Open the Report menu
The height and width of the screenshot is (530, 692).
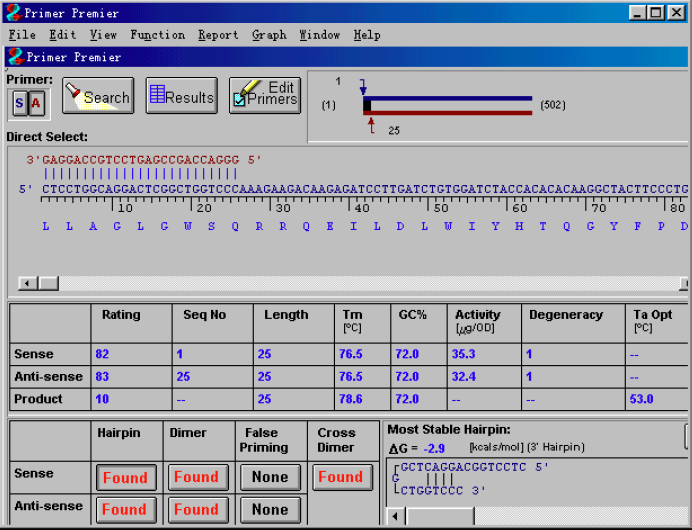coord(218,35)
